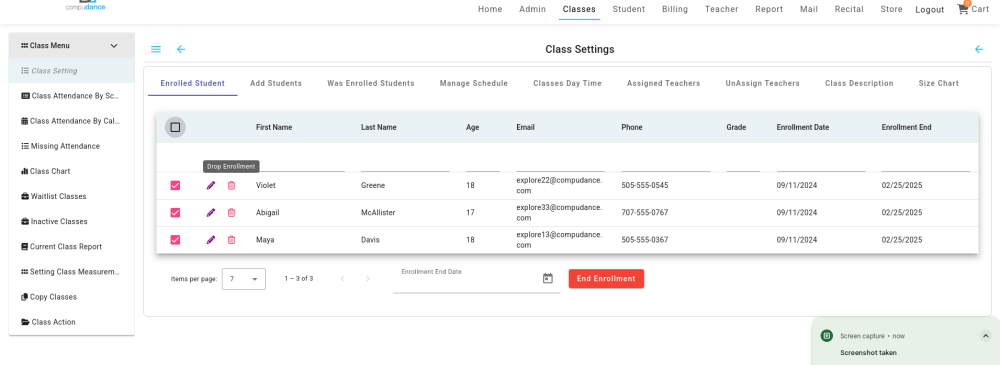Open Waitlist Classes in the sidebar
This screenshot has height=365, width=1000.
coord(71,197)
